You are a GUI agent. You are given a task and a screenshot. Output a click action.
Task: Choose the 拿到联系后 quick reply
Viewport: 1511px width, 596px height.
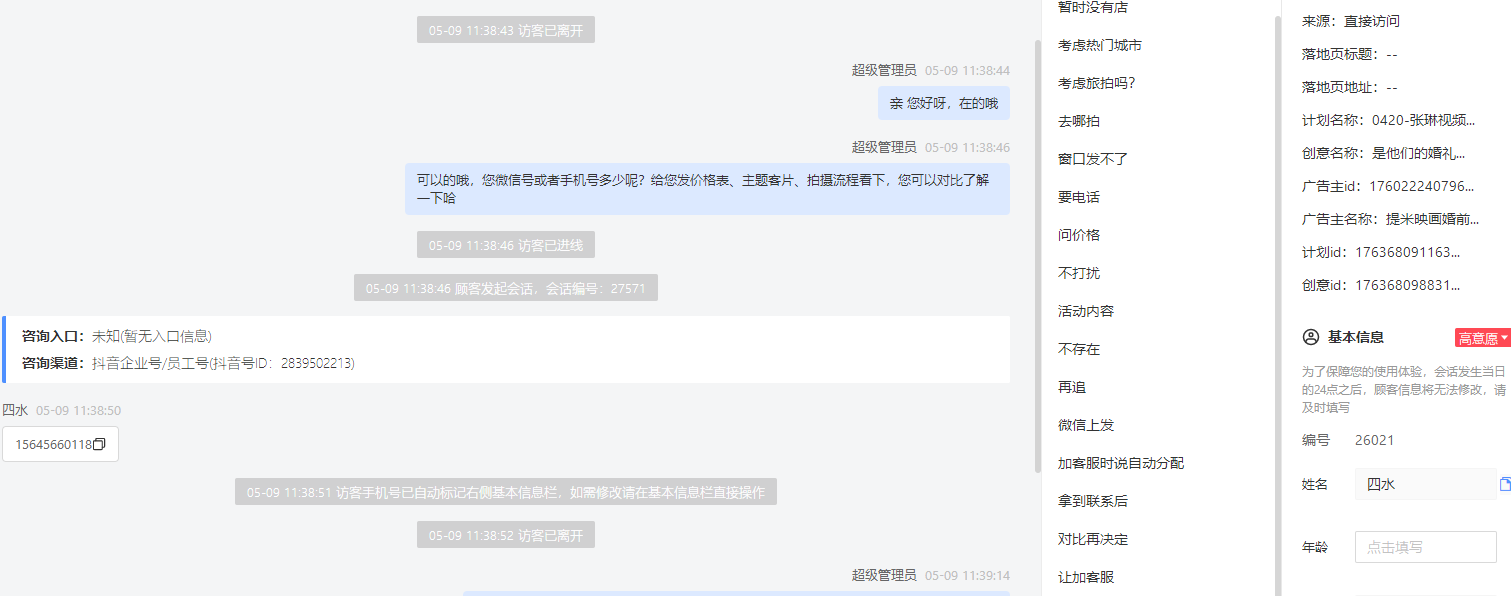point(1093,501)
